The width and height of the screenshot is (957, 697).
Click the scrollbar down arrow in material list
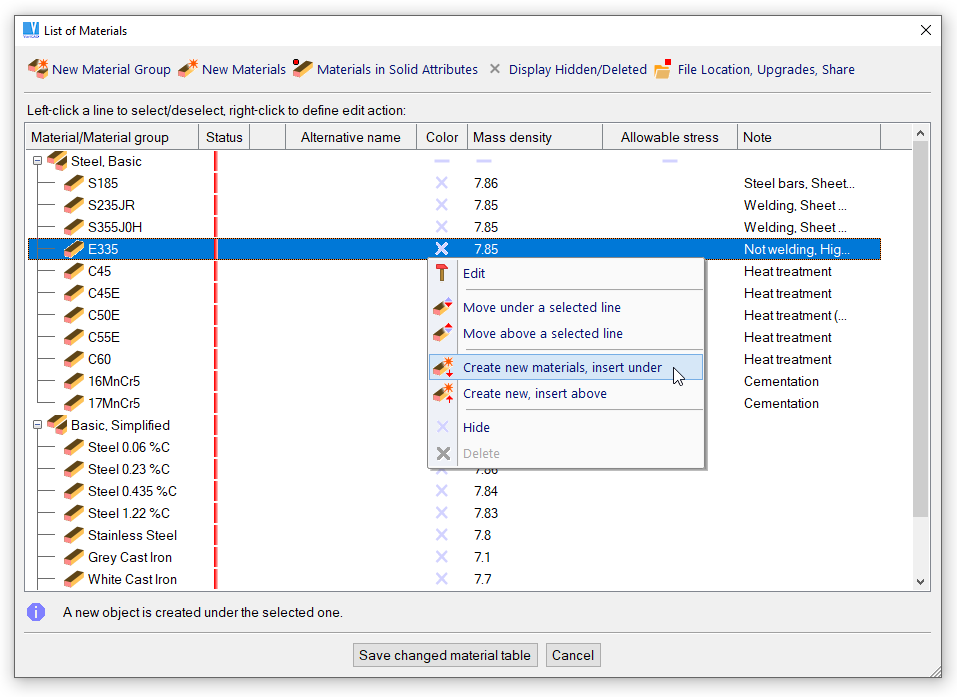pyautogui.click(x=920, y=581)
